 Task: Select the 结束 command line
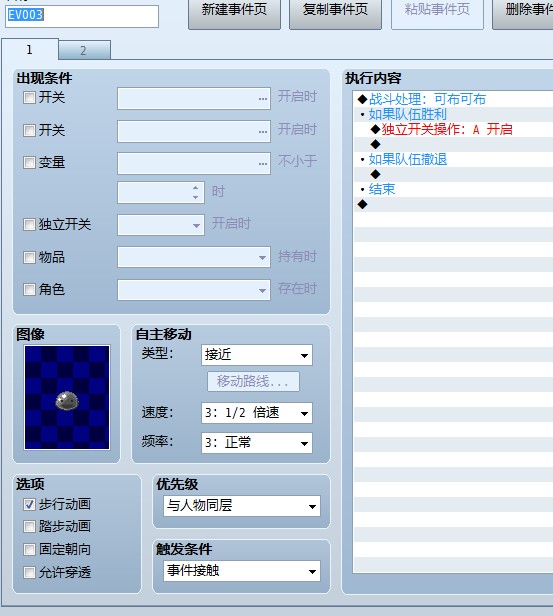453,189
